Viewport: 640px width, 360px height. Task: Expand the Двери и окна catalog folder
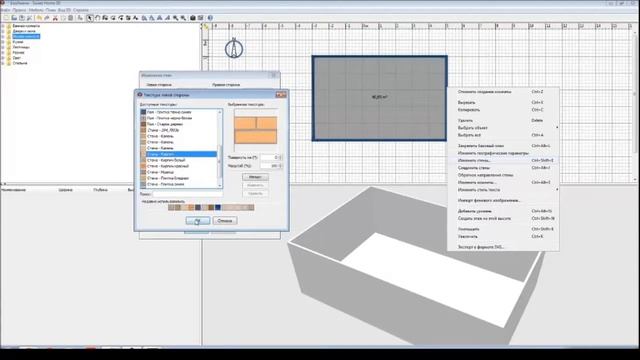point(3,31)
